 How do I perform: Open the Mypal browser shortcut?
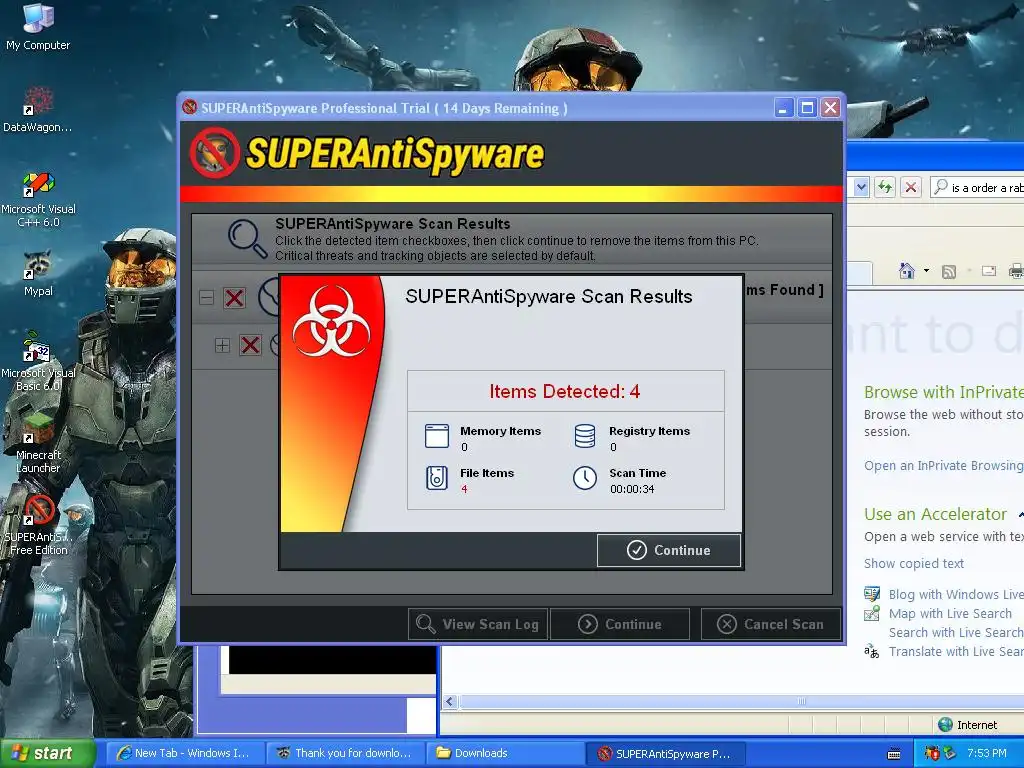[x=38, y=274]
